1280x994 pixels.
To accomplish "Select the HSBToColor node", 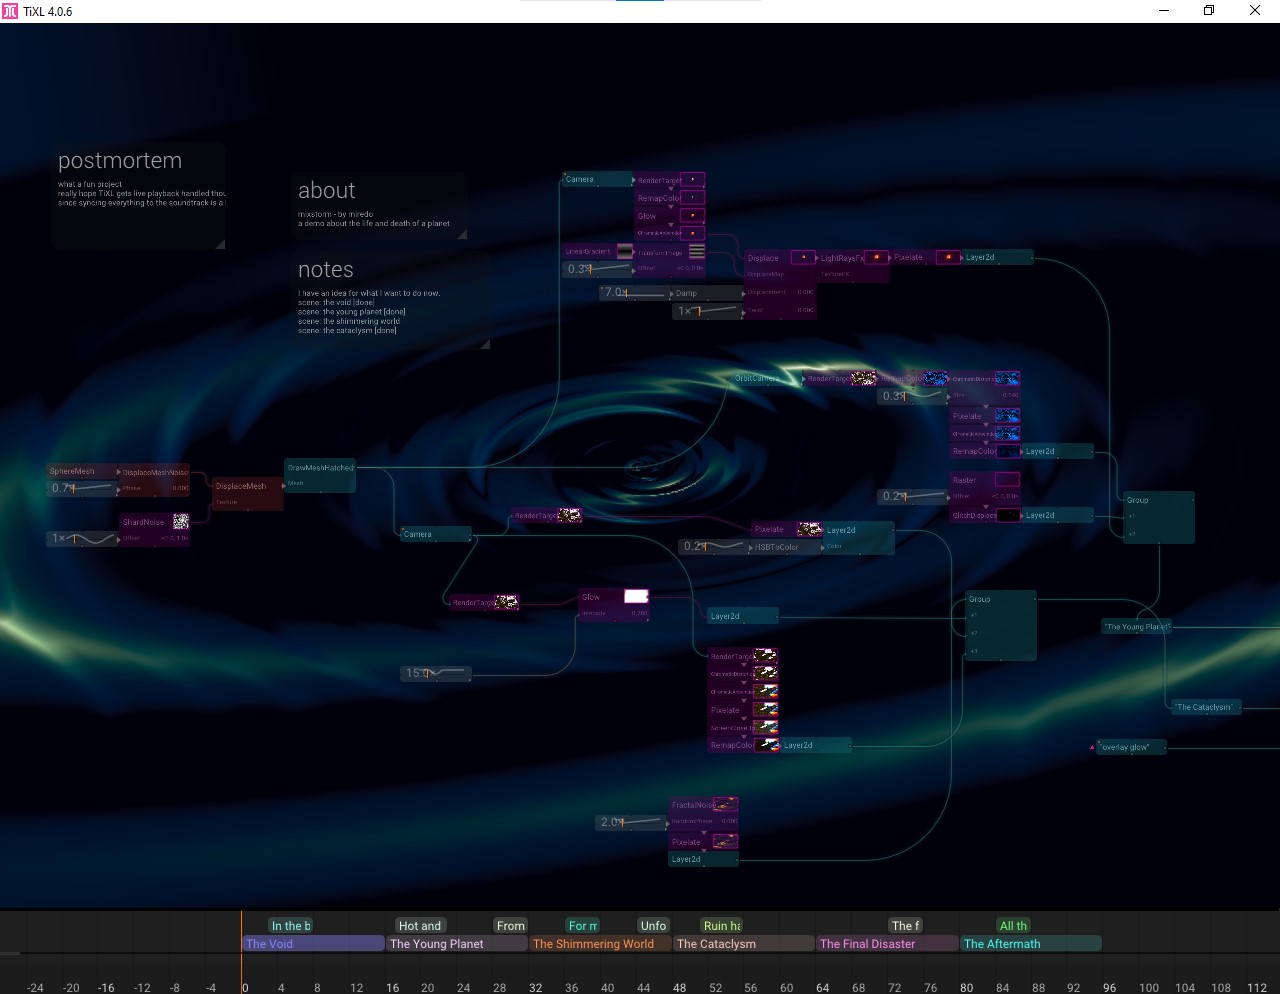I will tap(776, 547).
